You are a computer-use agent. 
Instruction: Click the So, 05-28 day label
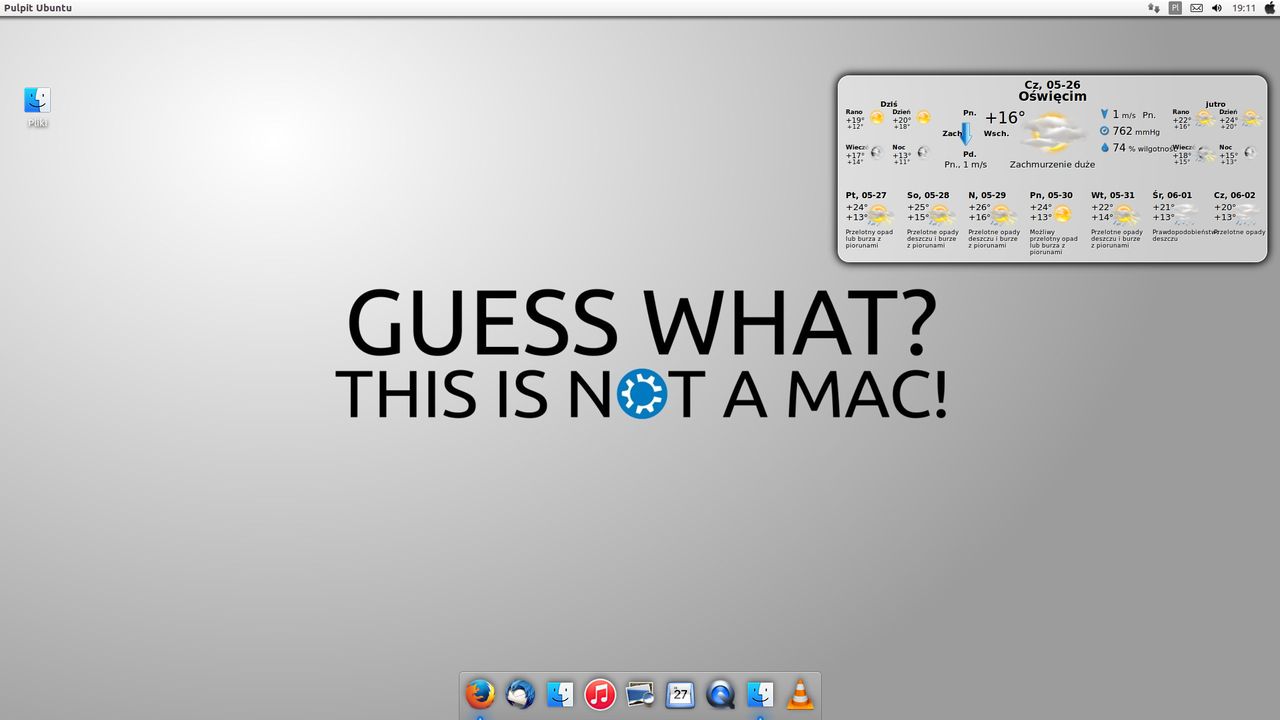(928, 195)
